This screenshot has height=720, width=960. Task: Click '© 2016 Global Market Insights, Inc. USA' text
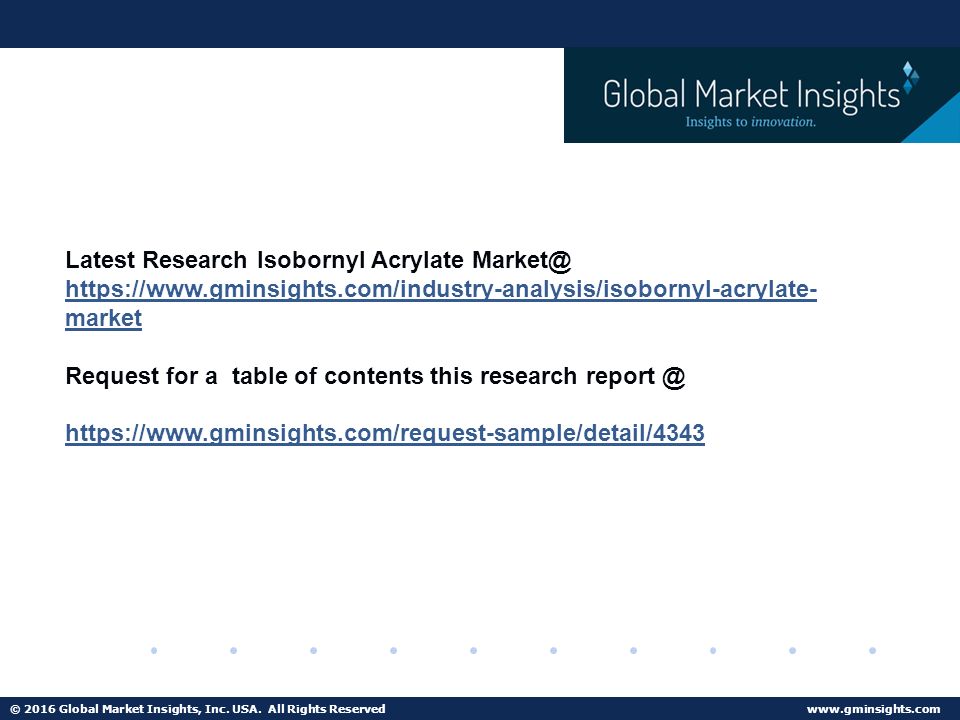[x=135, y=709]
